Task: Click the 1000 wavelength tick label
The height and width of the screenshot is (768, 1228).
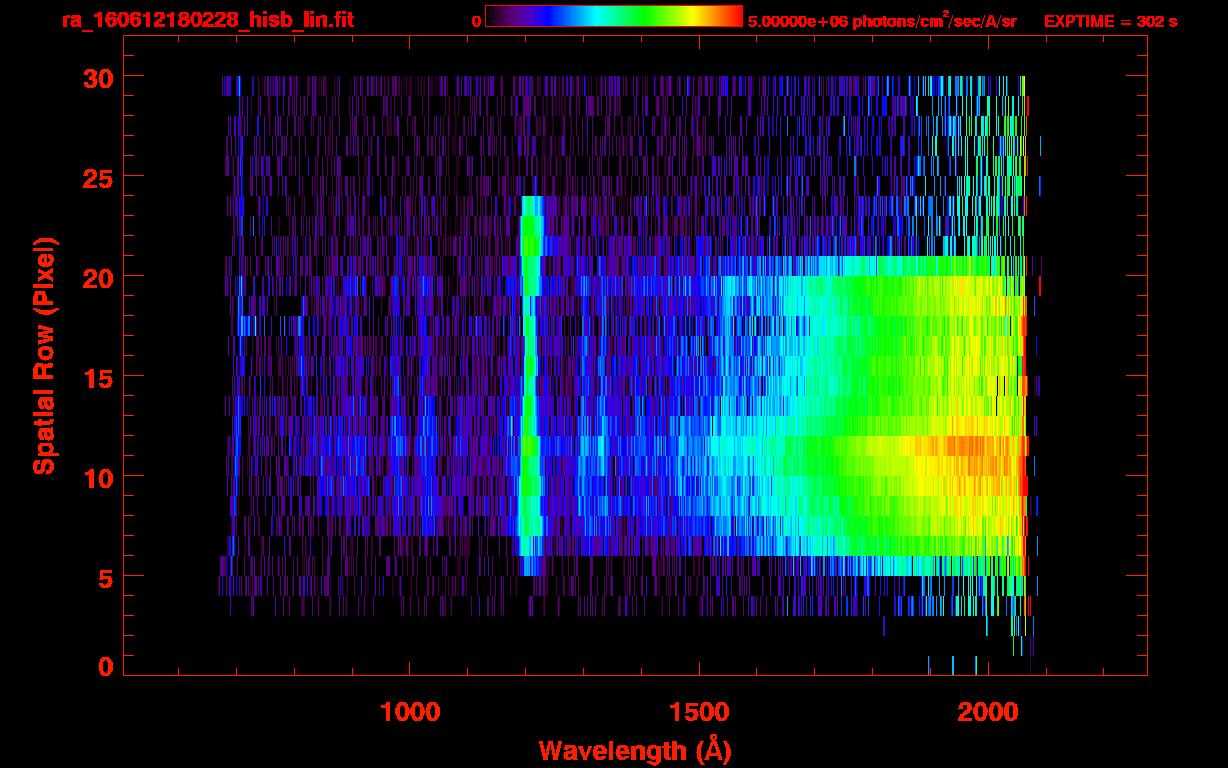Action: pyautogui.click(x=410, y=712)
